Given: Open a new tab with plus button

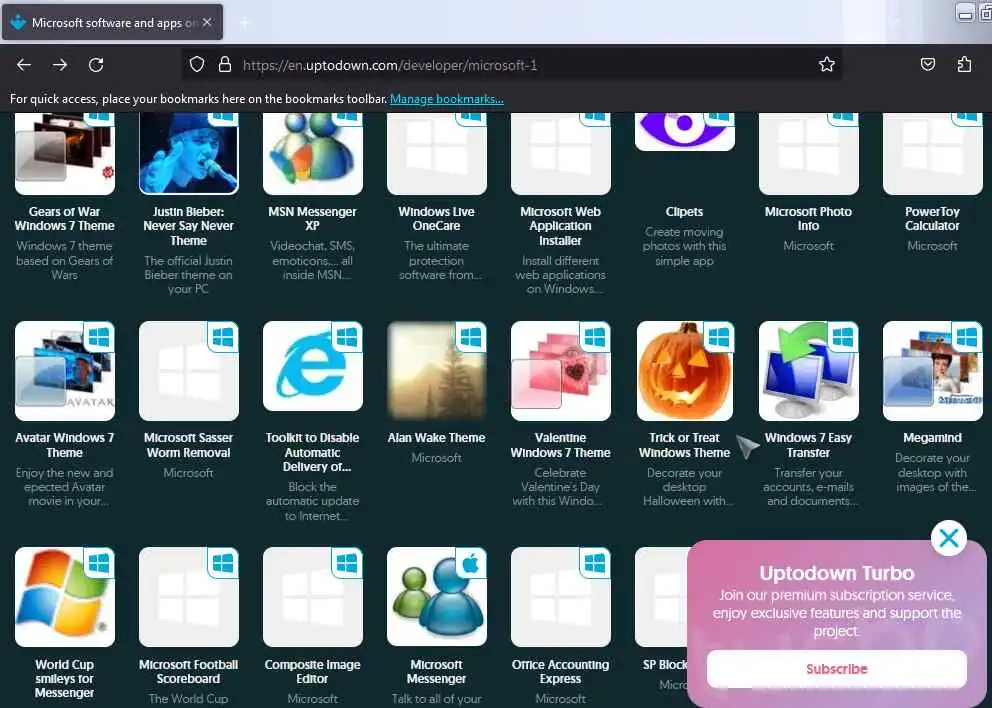Looking at the screenshot, I should 245,23.
